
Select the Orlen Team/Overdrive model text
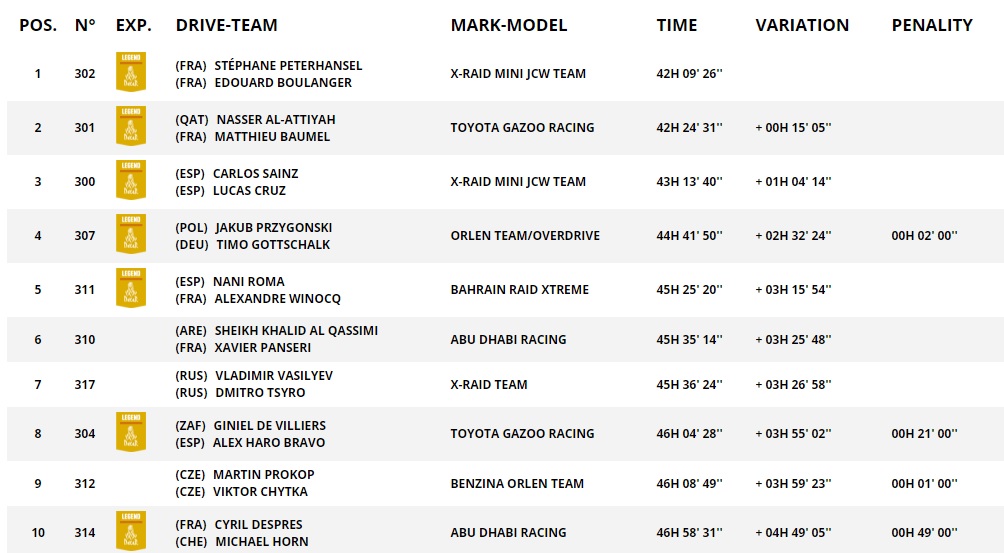click(x=525, y=235)
